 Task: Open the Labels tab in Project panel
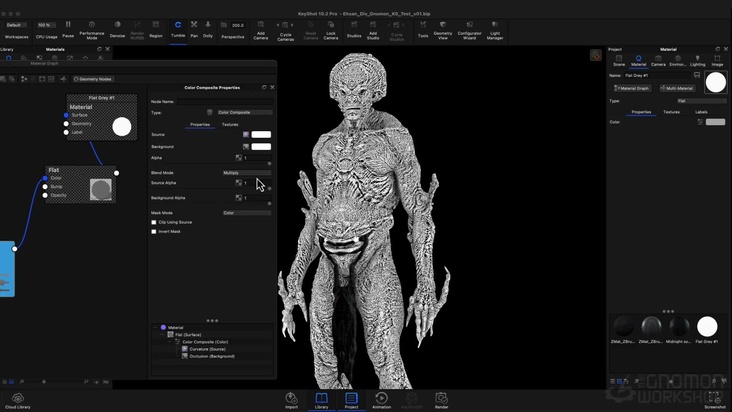(x=701, y=112)
